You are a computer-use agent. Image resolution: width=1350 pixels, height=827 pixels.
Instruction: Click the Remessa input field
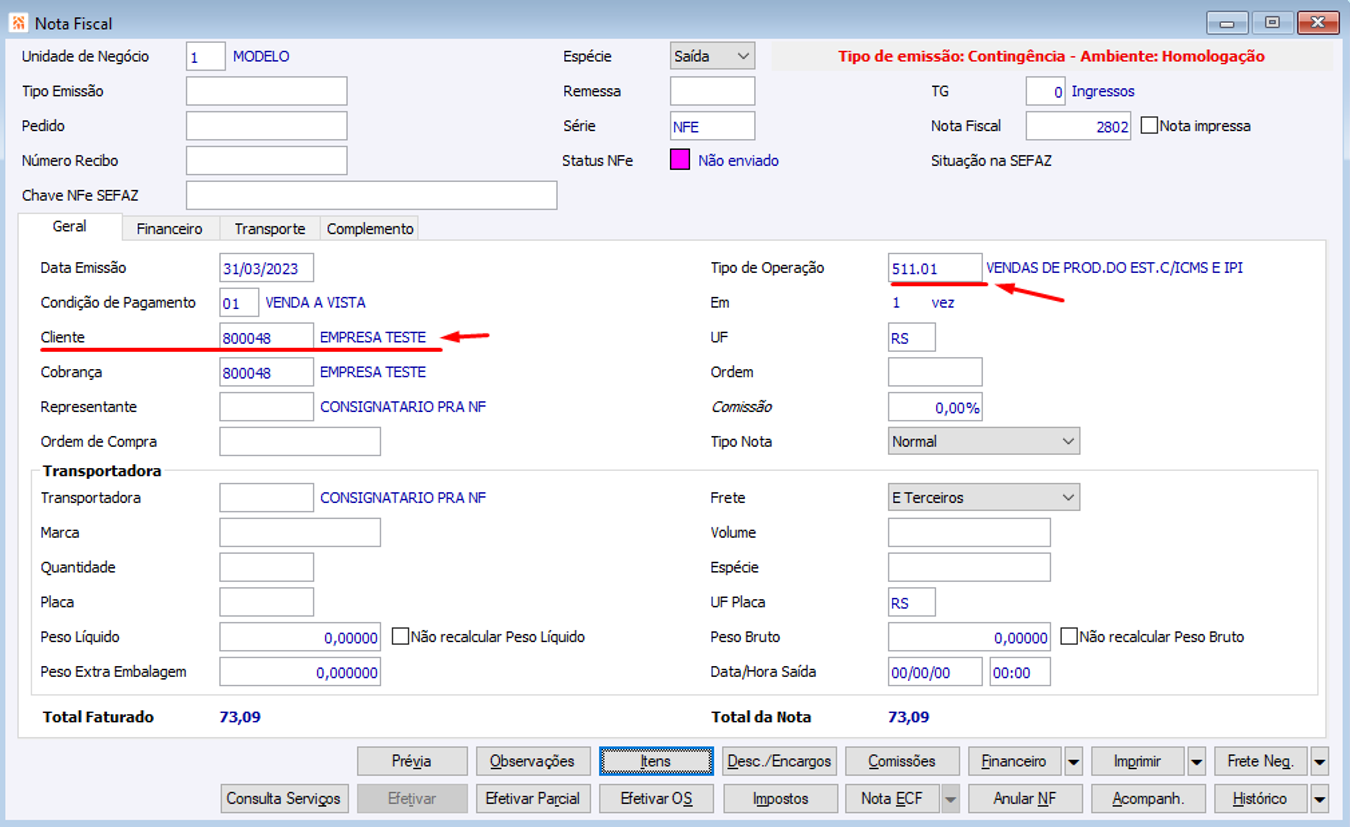[x=712, y=91]
